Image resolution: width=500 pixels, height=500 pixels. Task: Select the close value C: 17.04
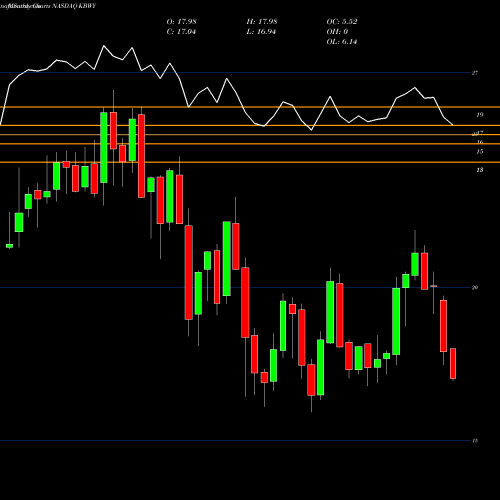pos(181,32)
